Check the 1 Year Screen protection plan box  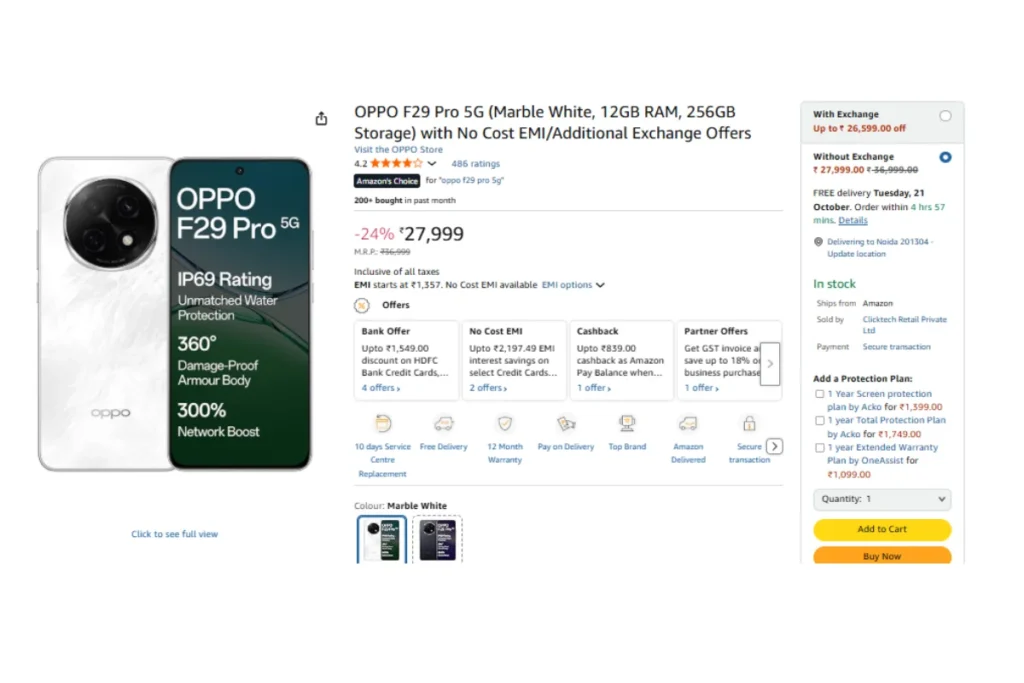tap(820, 394)
